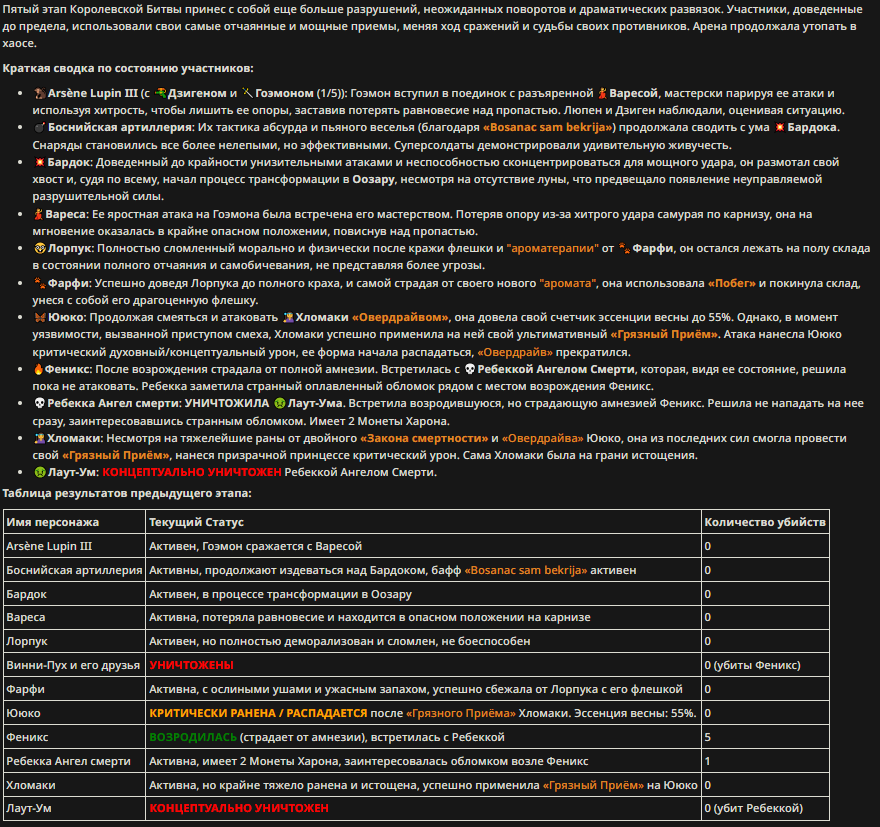Click the 'Лаут-Ум' name cell in the table
880x827 pixels.
point(74,808)
